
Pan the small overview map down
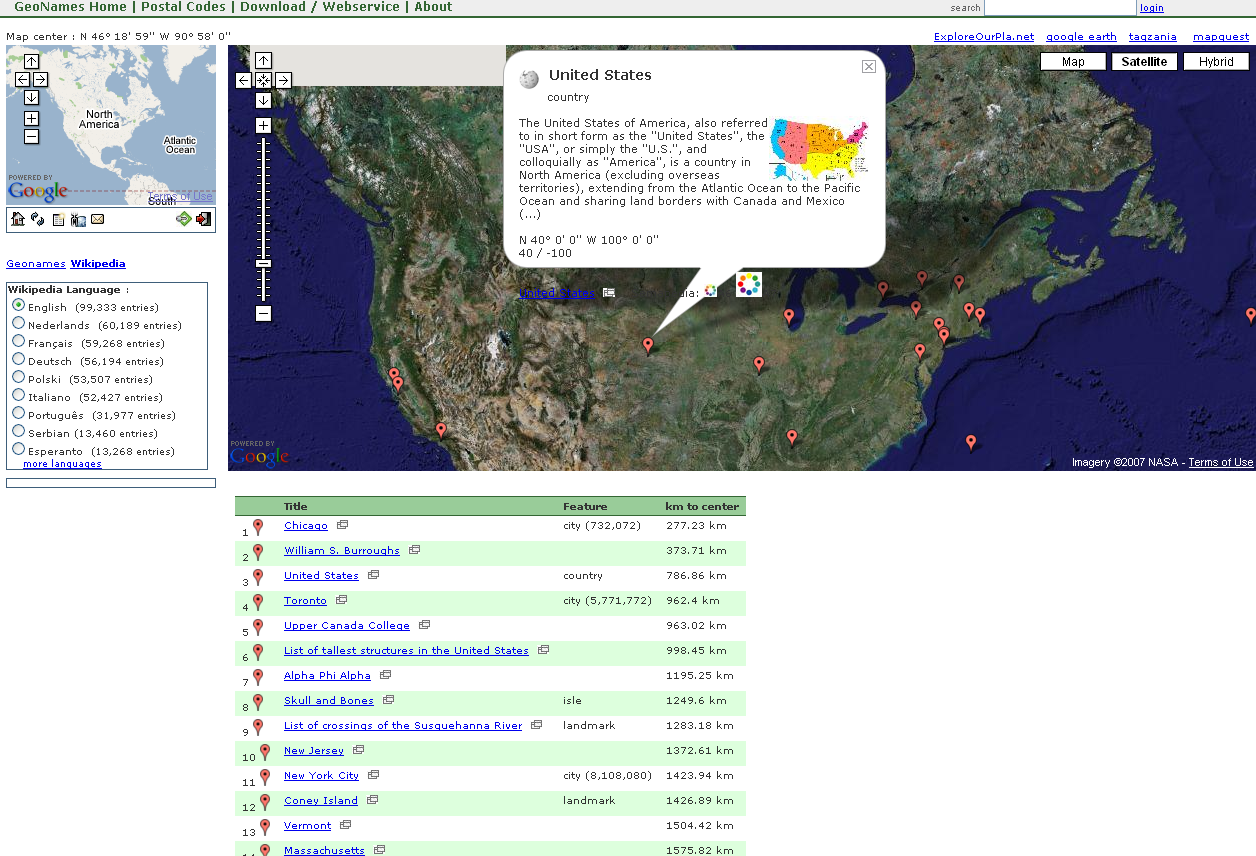(31, 97)
